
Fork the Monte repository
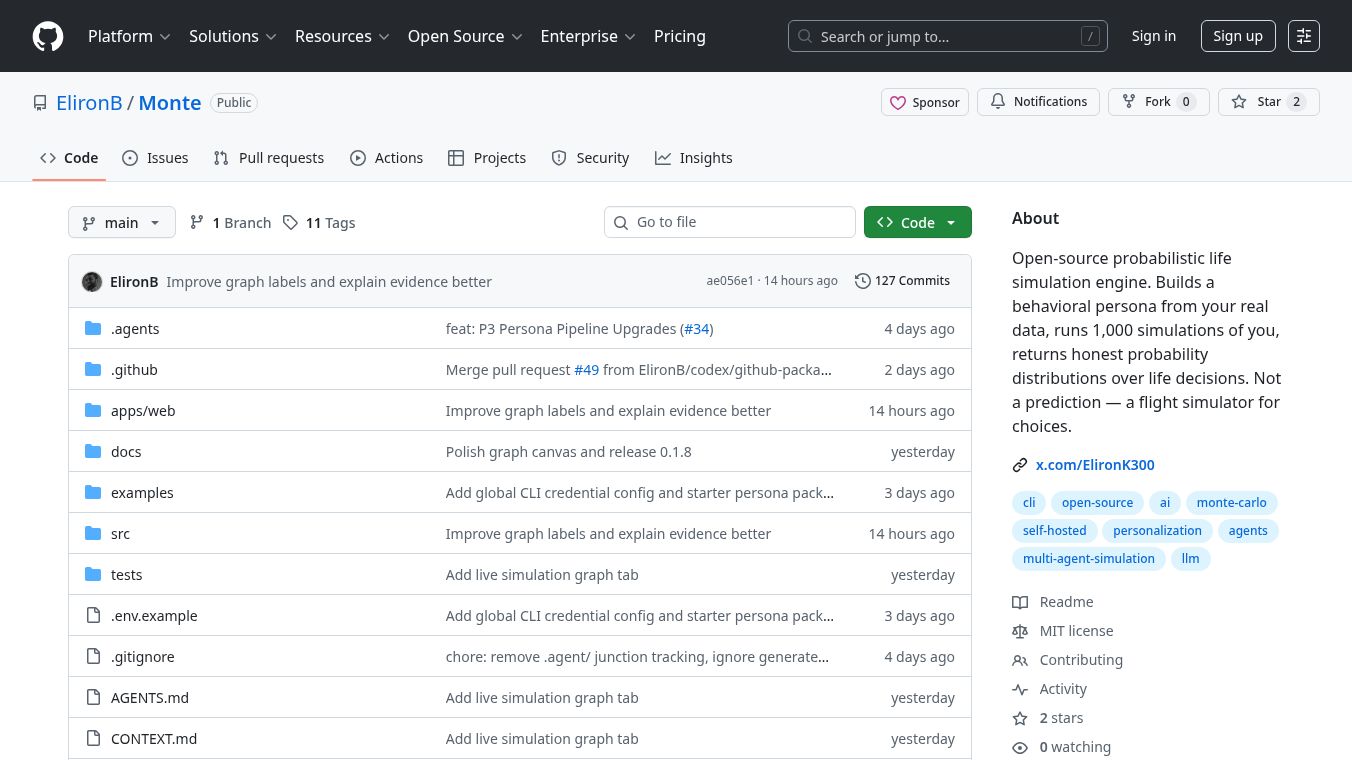1158,102
